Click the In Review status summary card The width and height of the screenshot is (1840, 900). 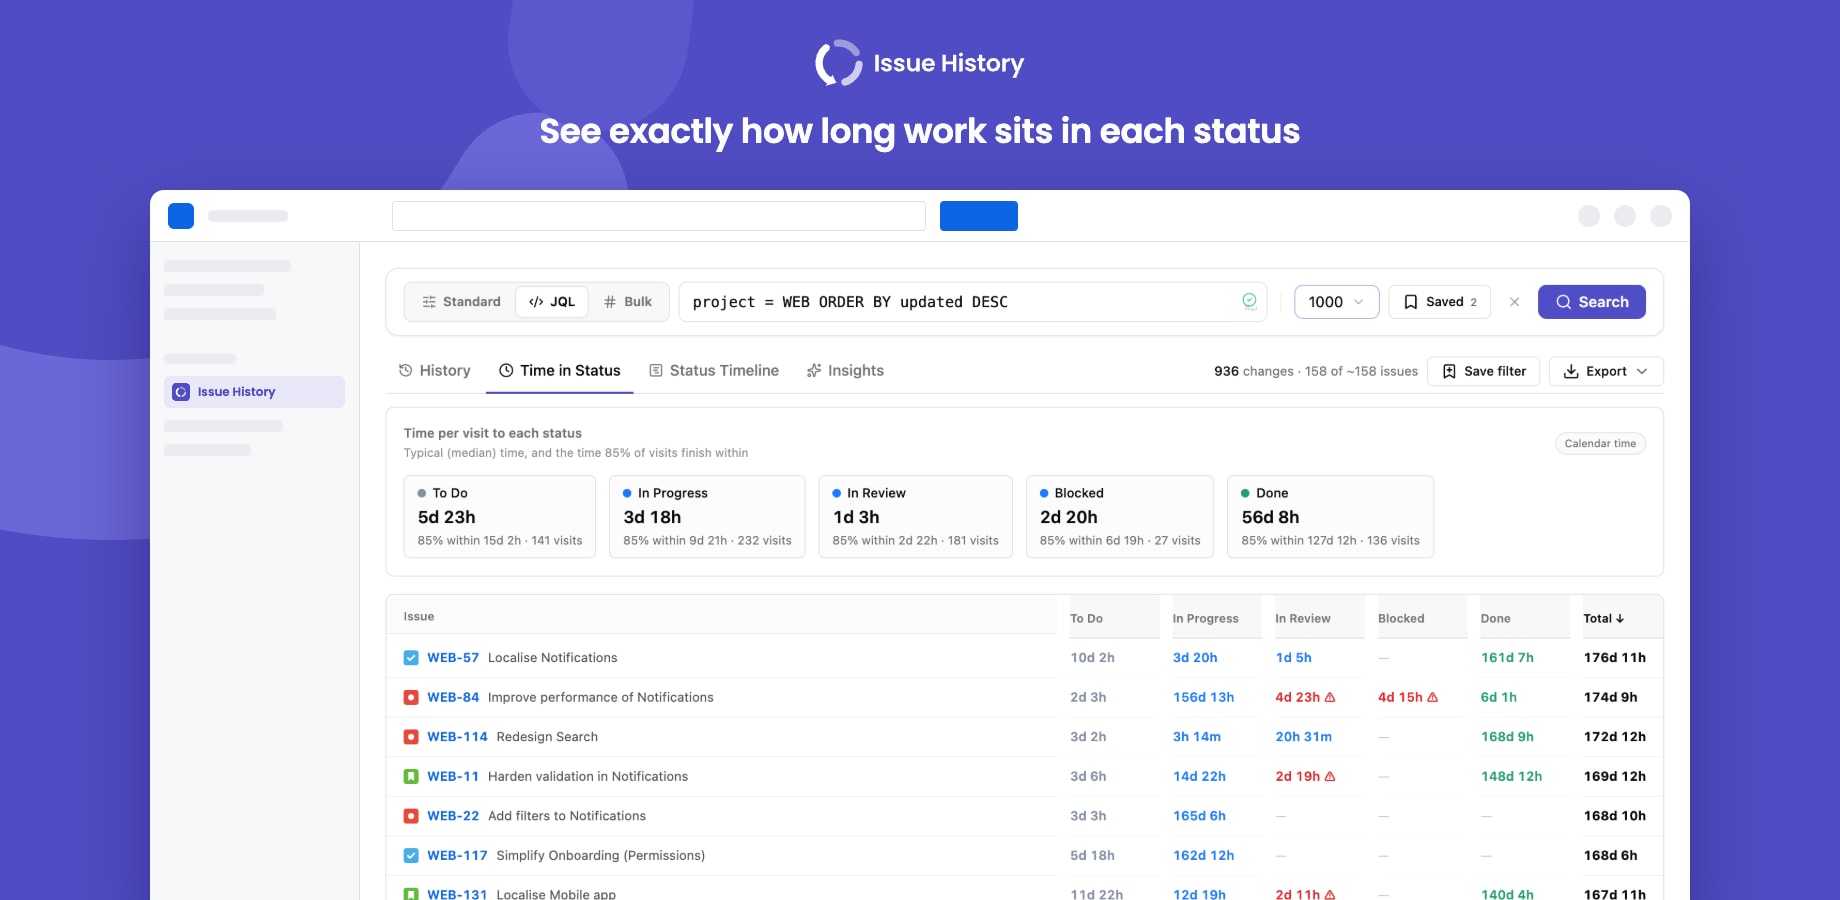tap(915, 517)
